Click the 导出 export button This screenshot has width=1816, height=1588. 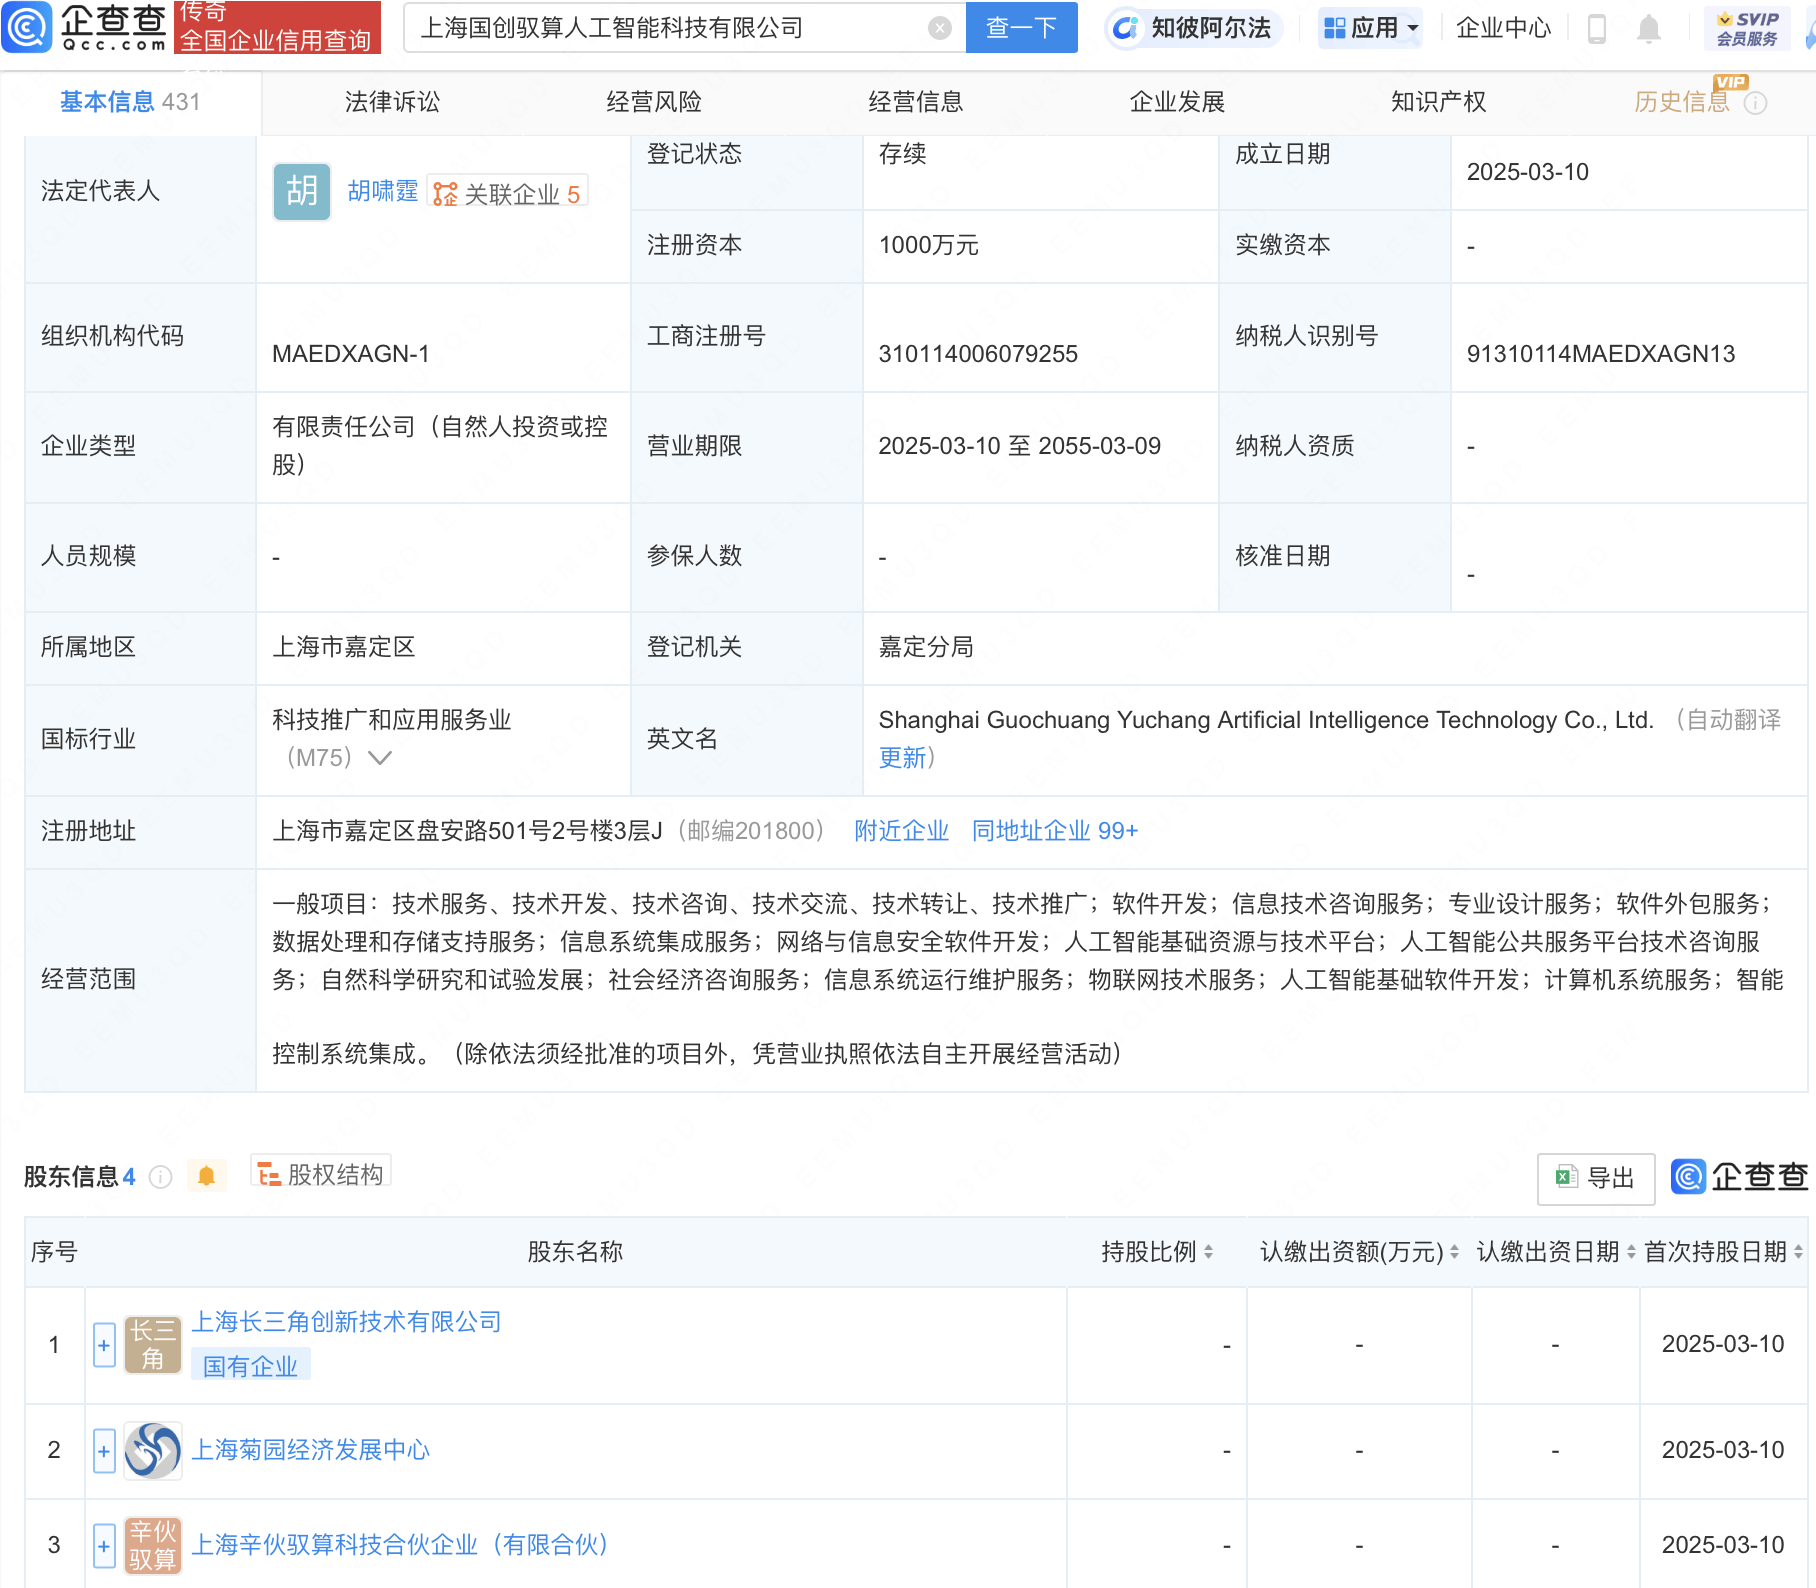coord(1596,1178)
